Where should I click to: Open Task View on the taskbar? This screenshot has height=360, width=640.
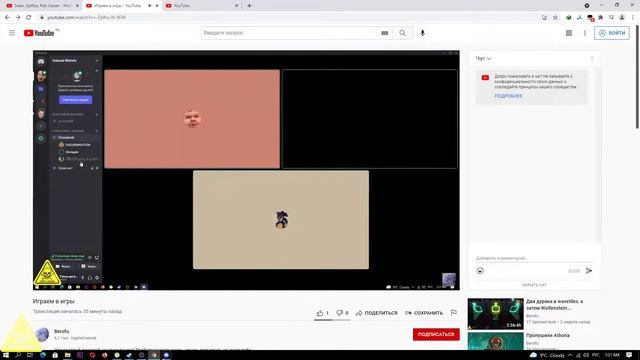point(30,355)
